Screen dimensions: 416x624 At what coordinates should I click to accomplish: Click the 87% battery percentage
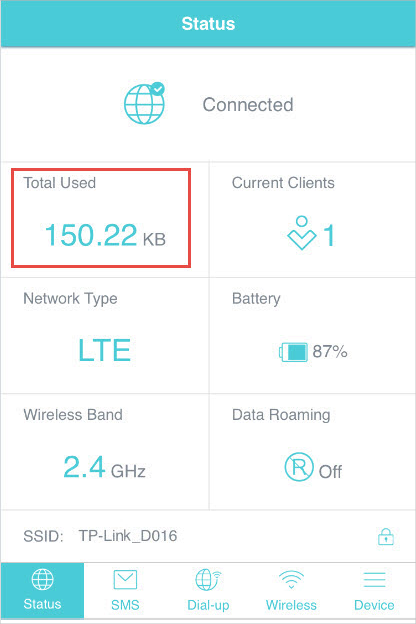(x=330, y=352)
